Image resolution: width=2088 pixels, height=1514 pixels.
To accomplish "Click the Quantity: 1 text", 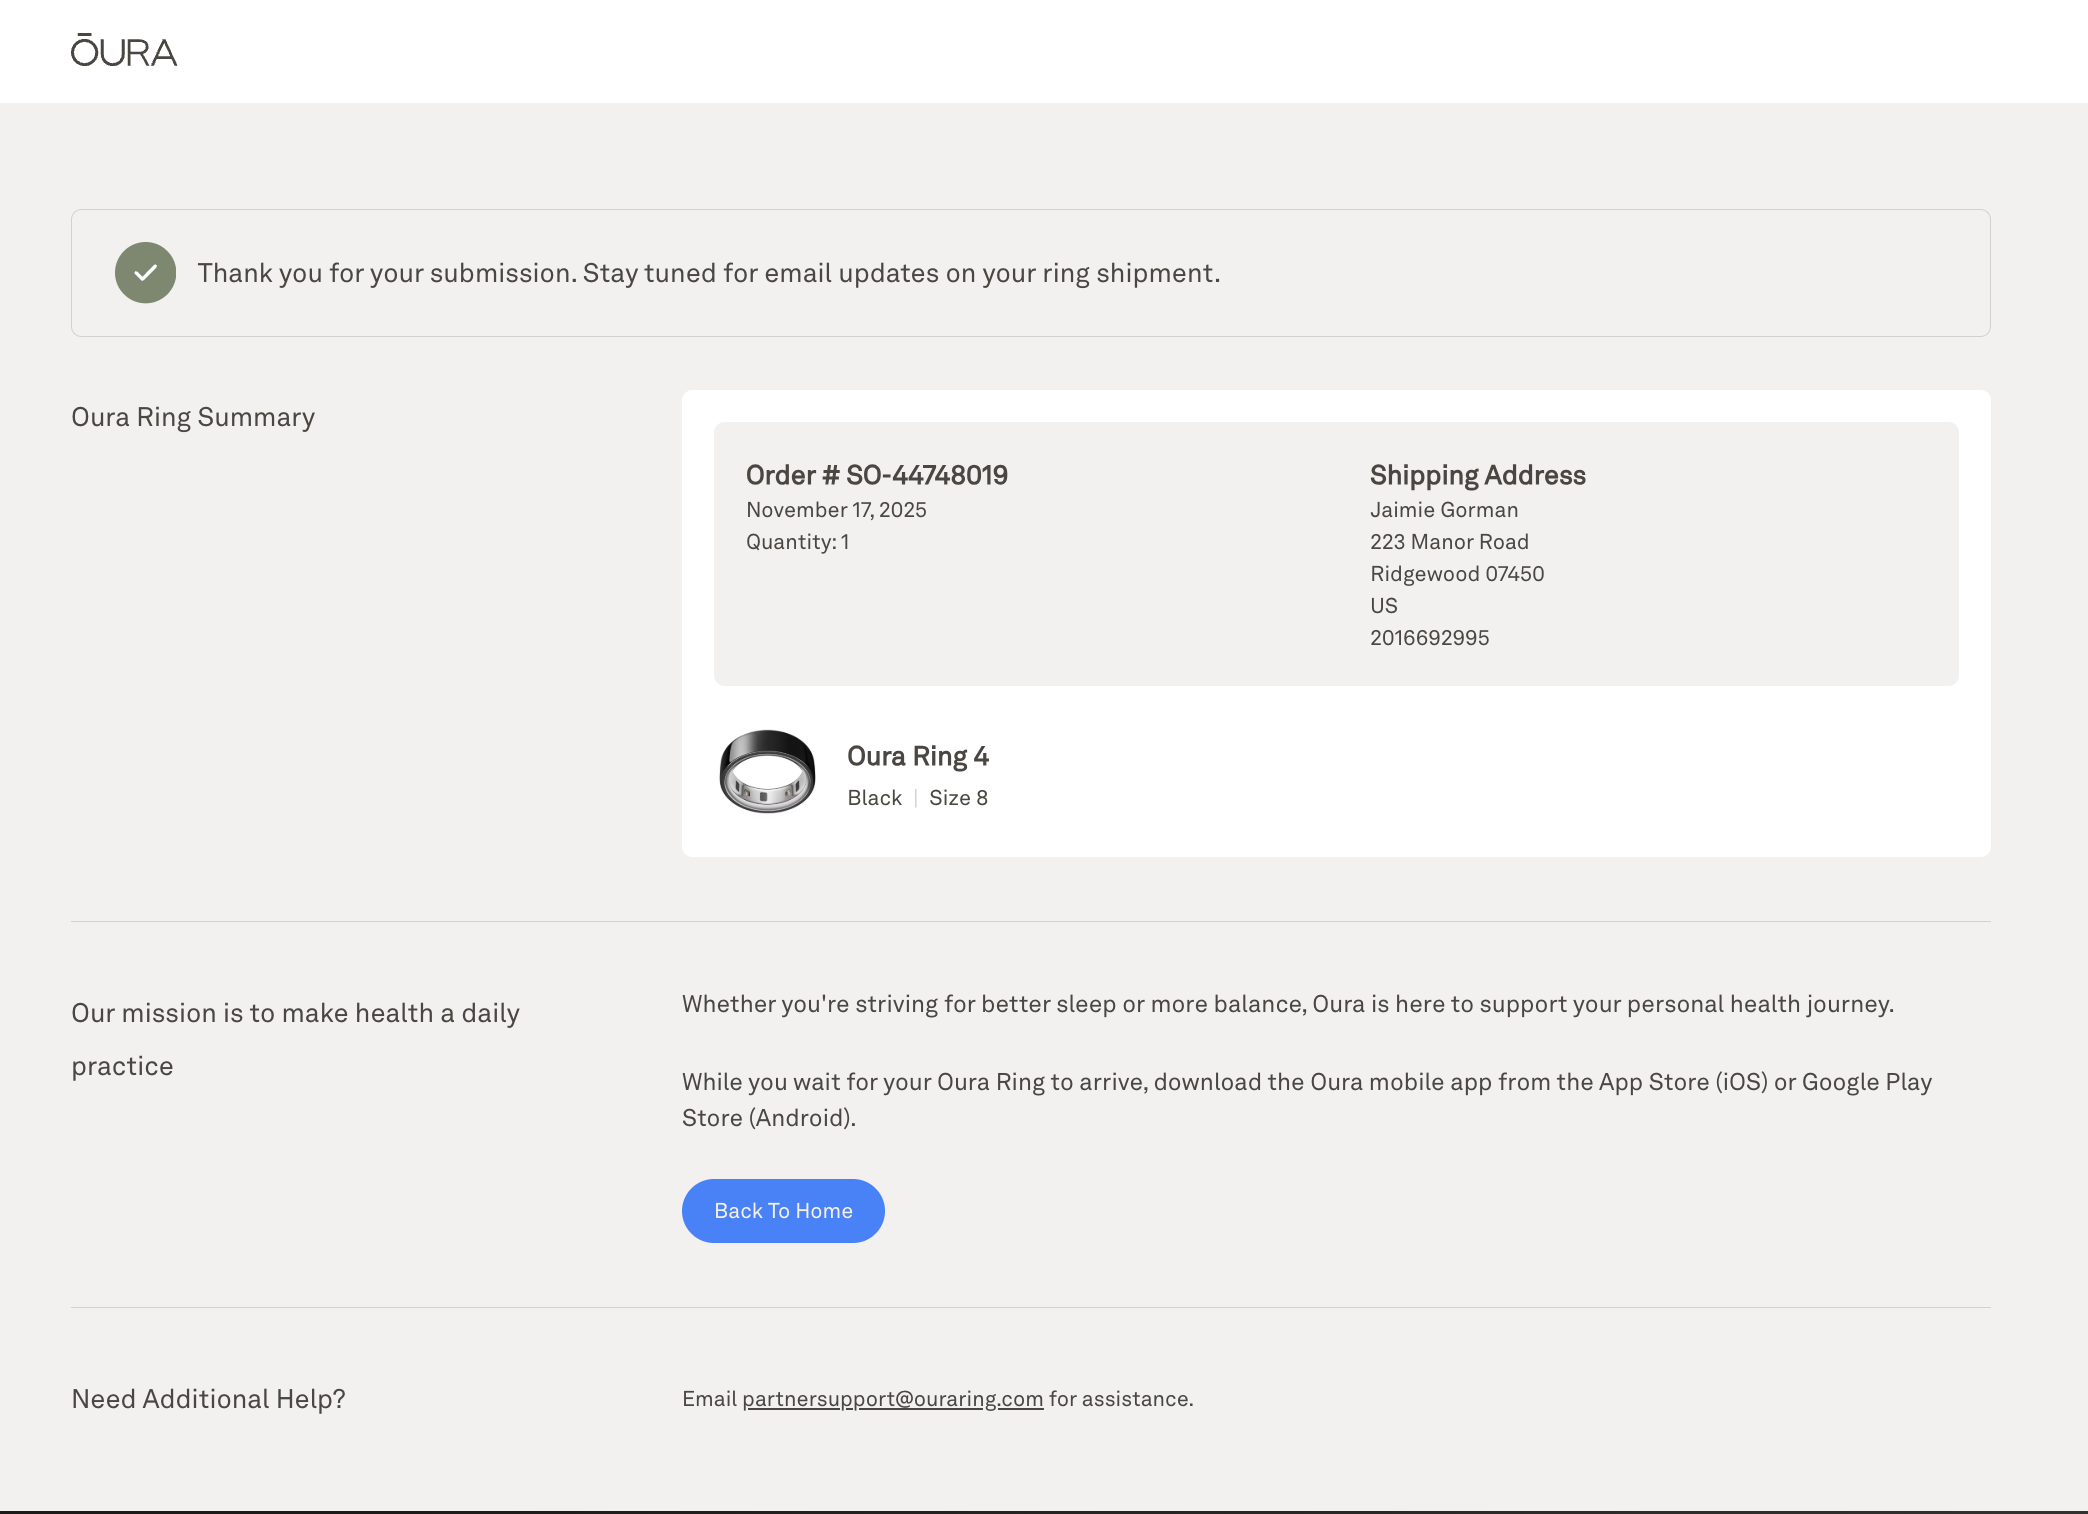I will pos(797,542).
